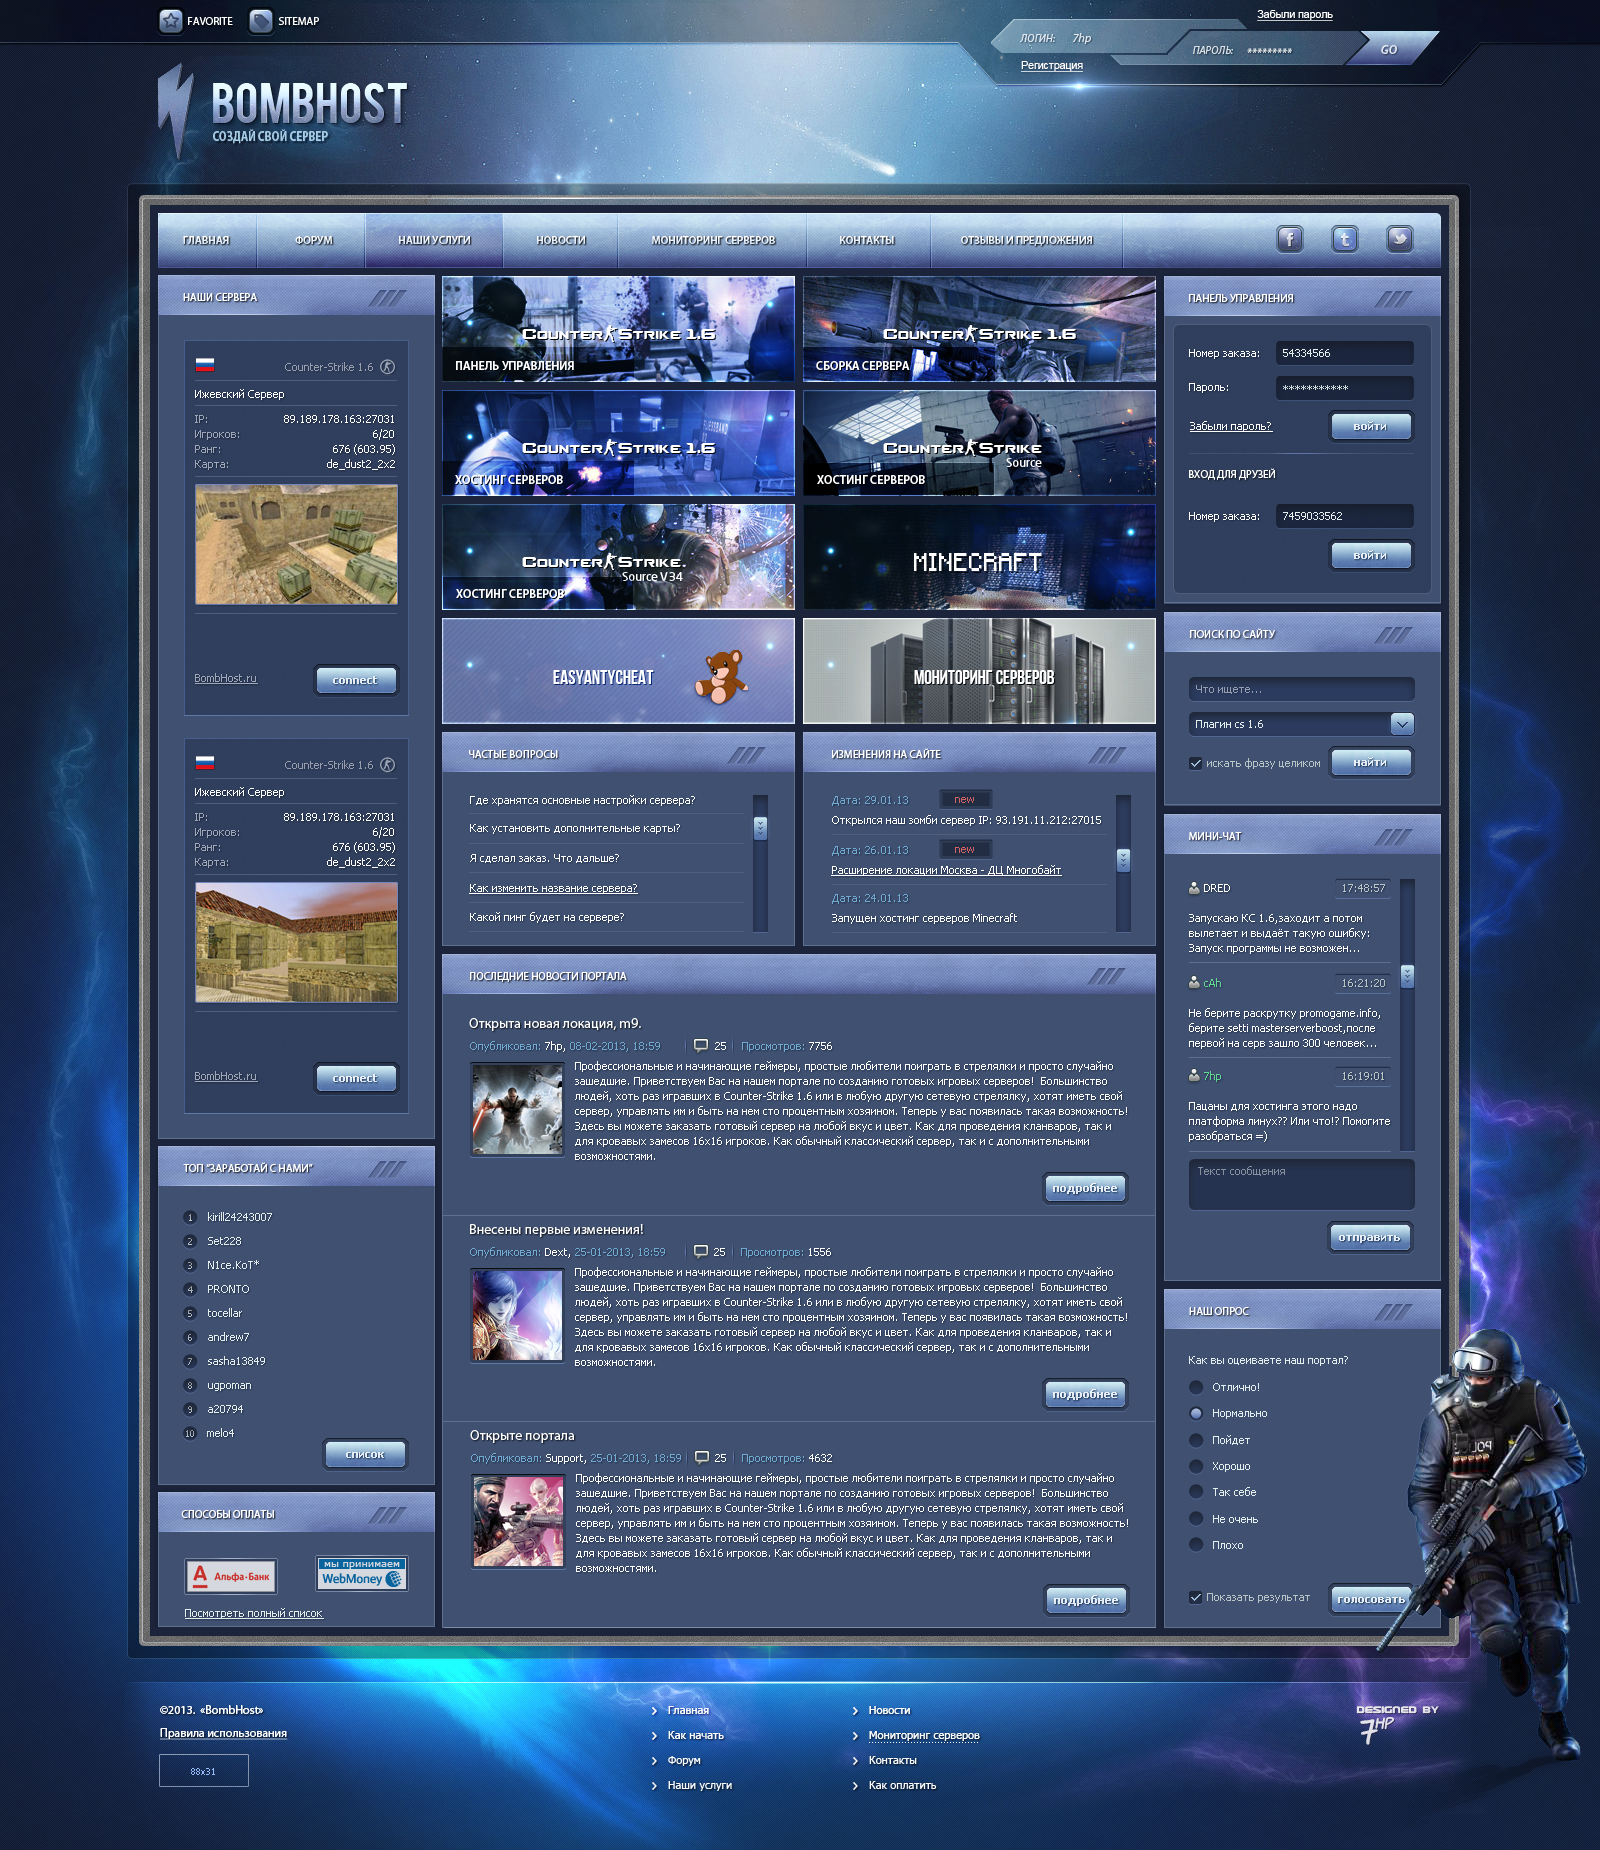Click 'Номер заказа' field with 54334566
Screen dimensions: 1600x1850
click(x=1344, y=353)
